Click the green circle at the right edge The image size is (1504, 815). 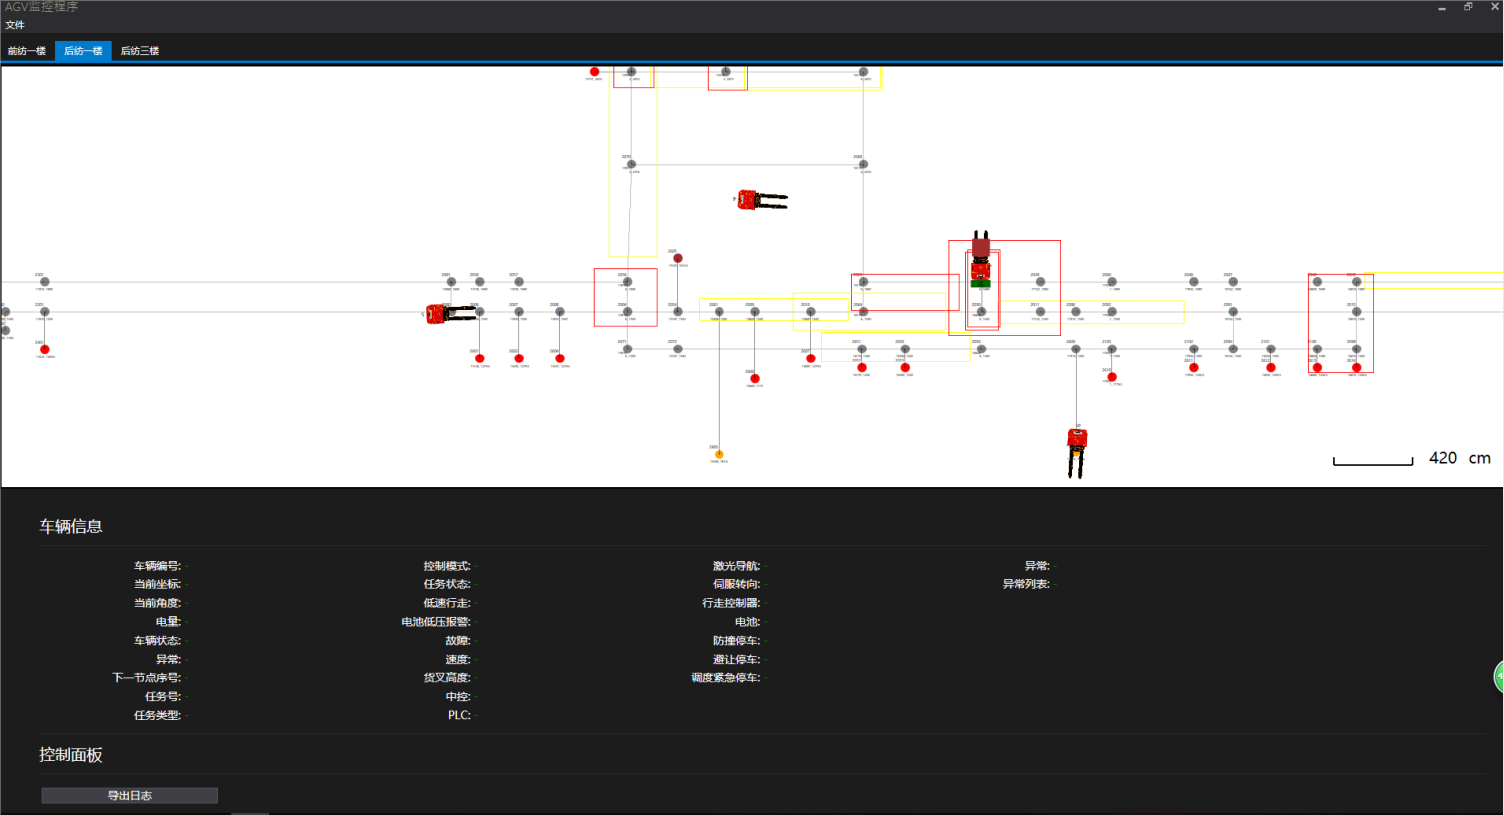1499,677
